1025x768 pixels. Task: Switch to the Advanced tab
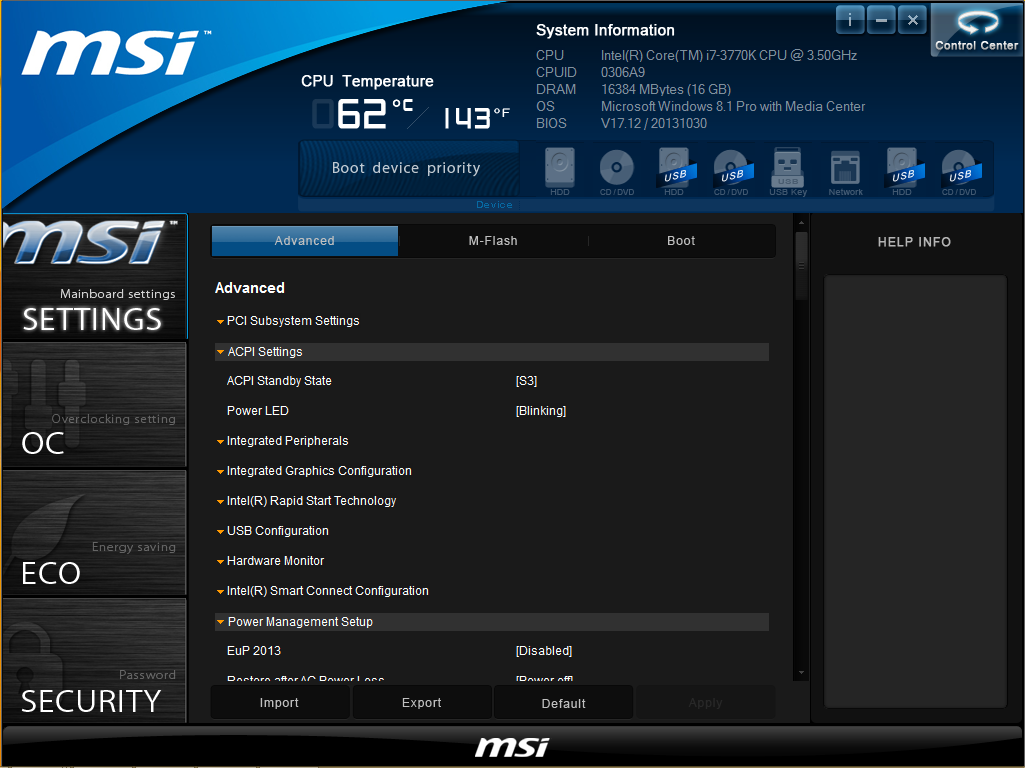pyautogui.click(x=305, y=241)
